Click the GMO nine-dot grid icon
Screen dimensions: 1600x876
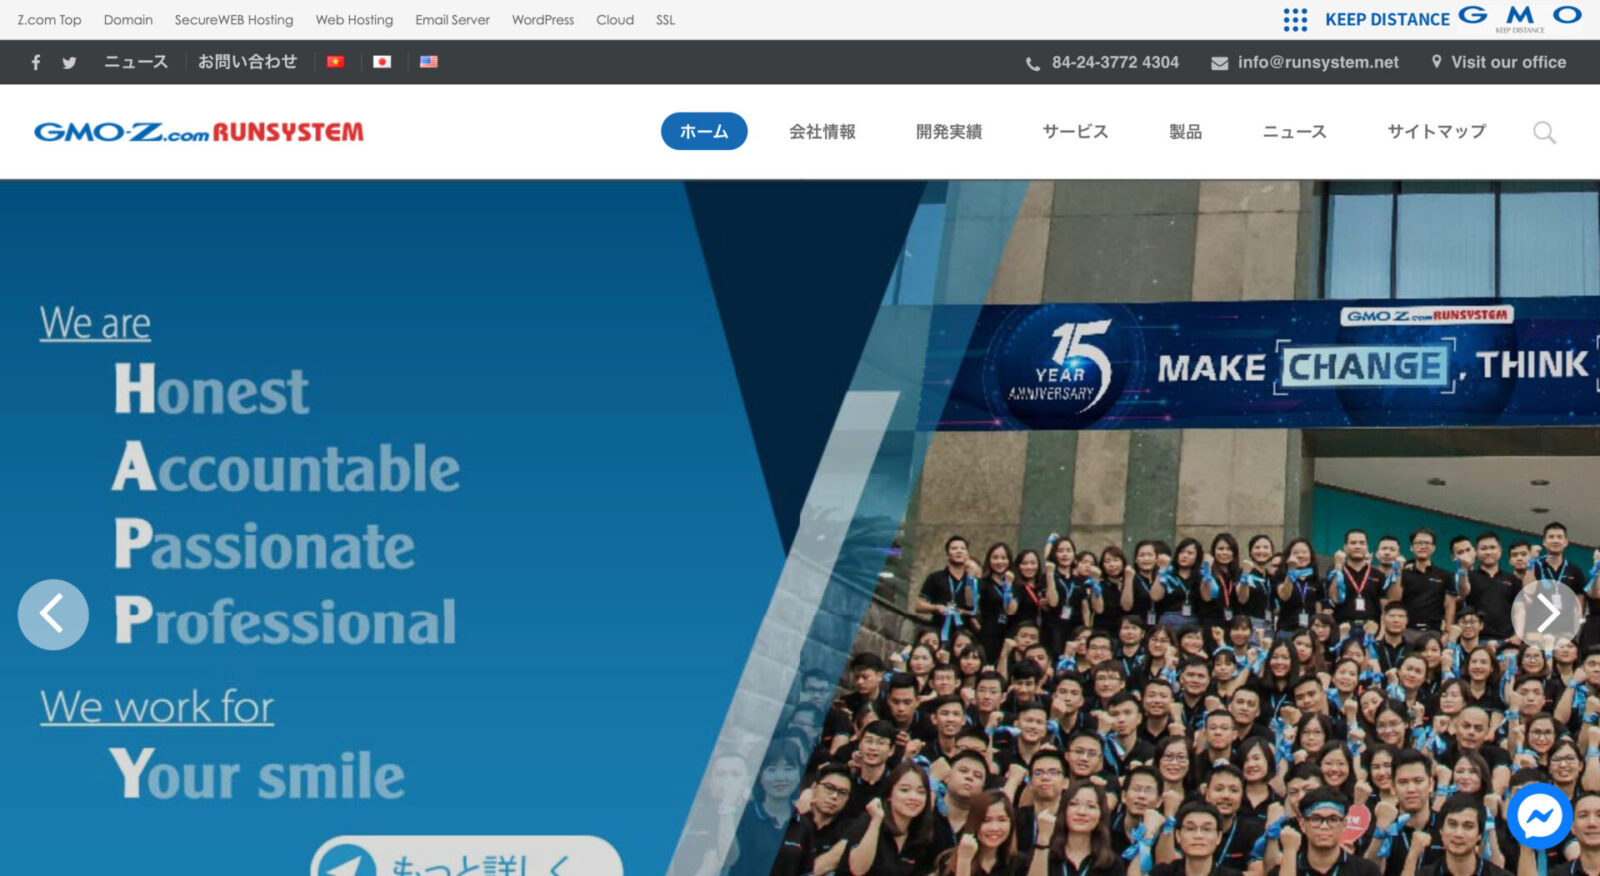click(1295, 19)
